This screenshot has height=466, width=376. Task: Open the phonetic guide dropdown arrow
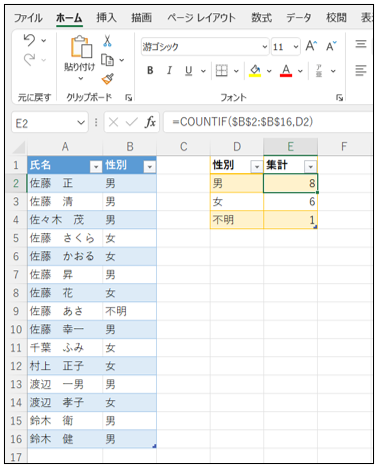point(333,71)
